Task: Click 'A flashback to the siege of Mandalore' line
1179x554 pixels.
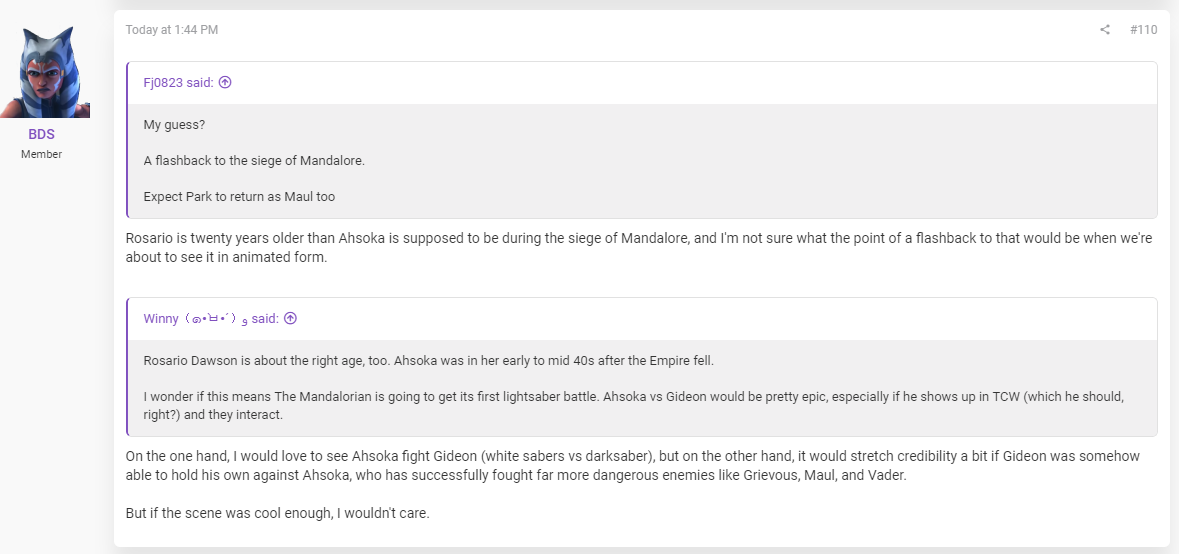Action: tap(254, 161)
